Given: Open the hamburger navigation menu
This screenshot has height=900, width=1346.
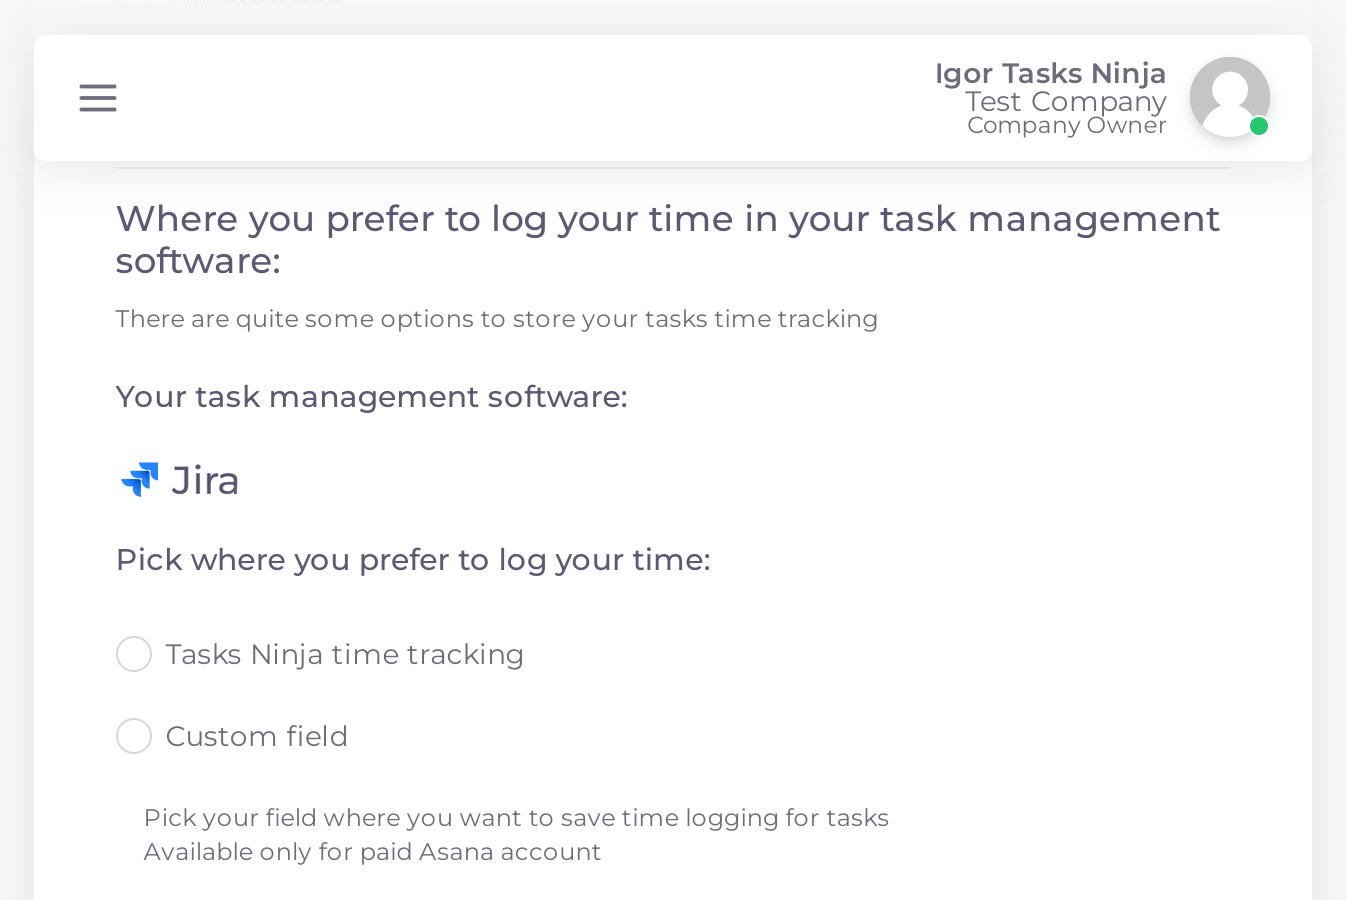Looking at the screenshot, I should coord(98,98).
